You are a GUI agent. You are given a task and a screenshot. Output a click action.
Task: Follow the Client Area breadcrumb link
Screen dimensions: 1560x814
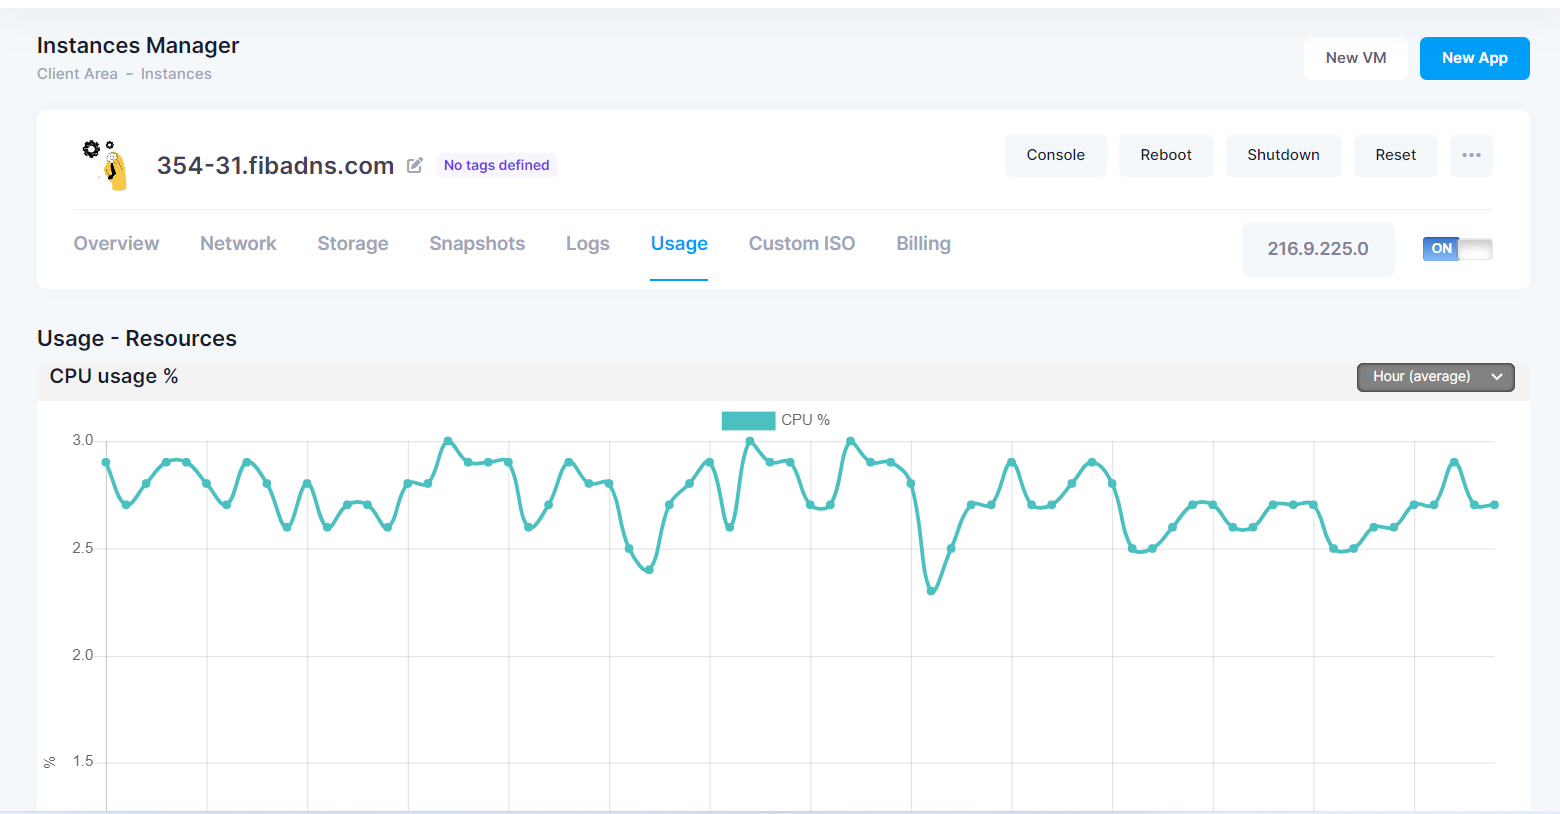(77, 74)
